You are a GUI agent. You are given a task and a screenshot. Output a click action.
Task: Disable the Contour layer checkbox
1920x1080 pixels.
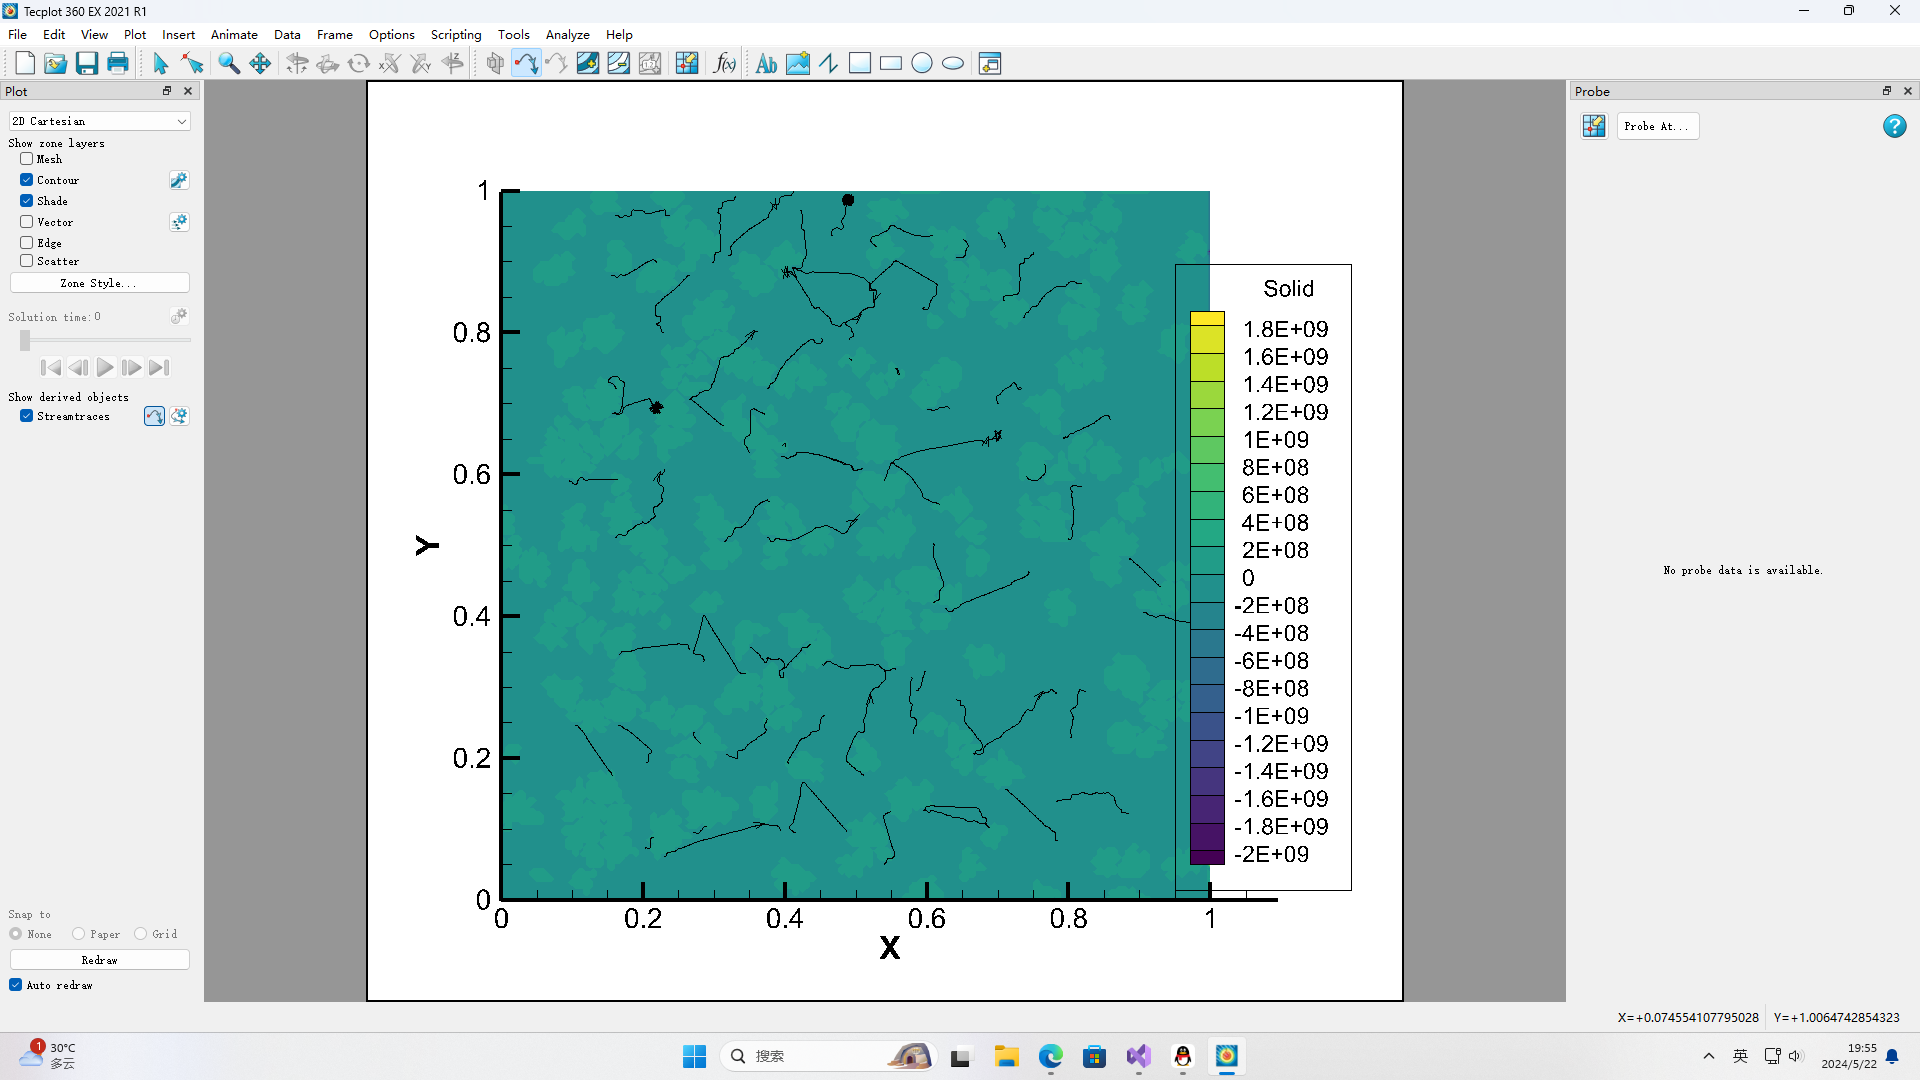27,180
